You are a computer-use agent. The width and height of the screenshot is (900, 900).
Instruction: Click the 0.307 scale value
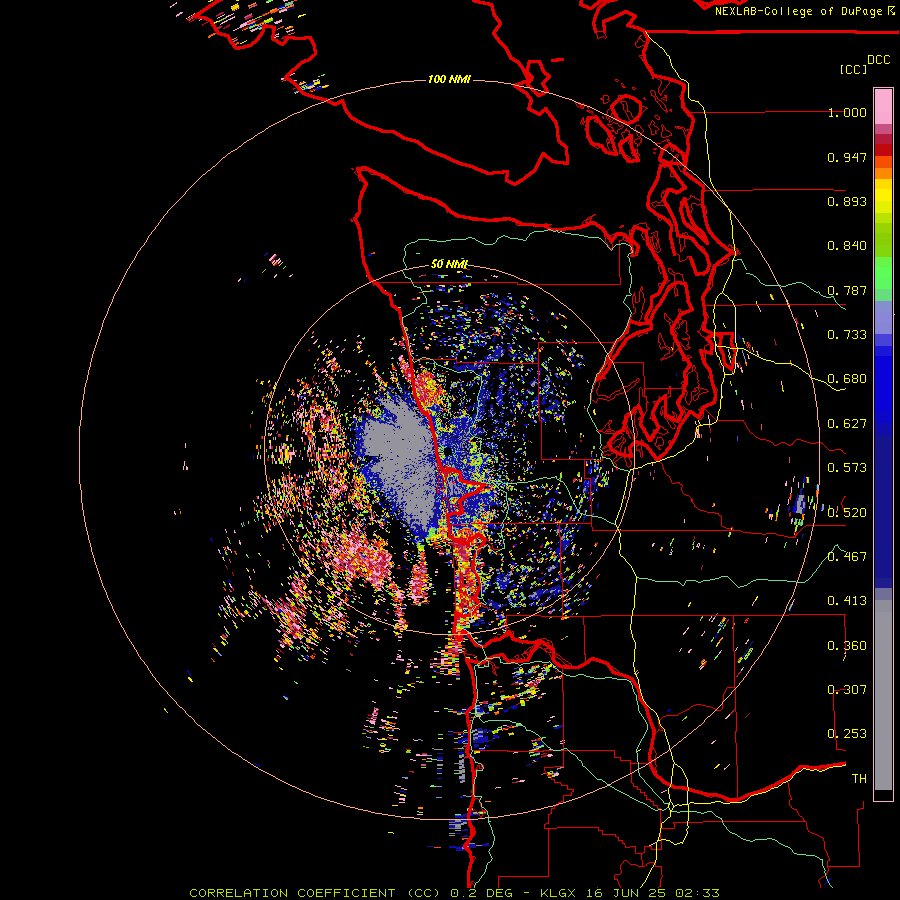tap(847, 690)
